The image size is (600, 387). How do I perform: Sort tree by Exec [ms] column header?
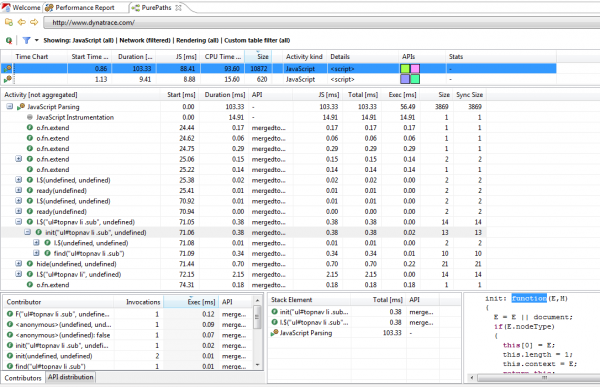(402, 95)
